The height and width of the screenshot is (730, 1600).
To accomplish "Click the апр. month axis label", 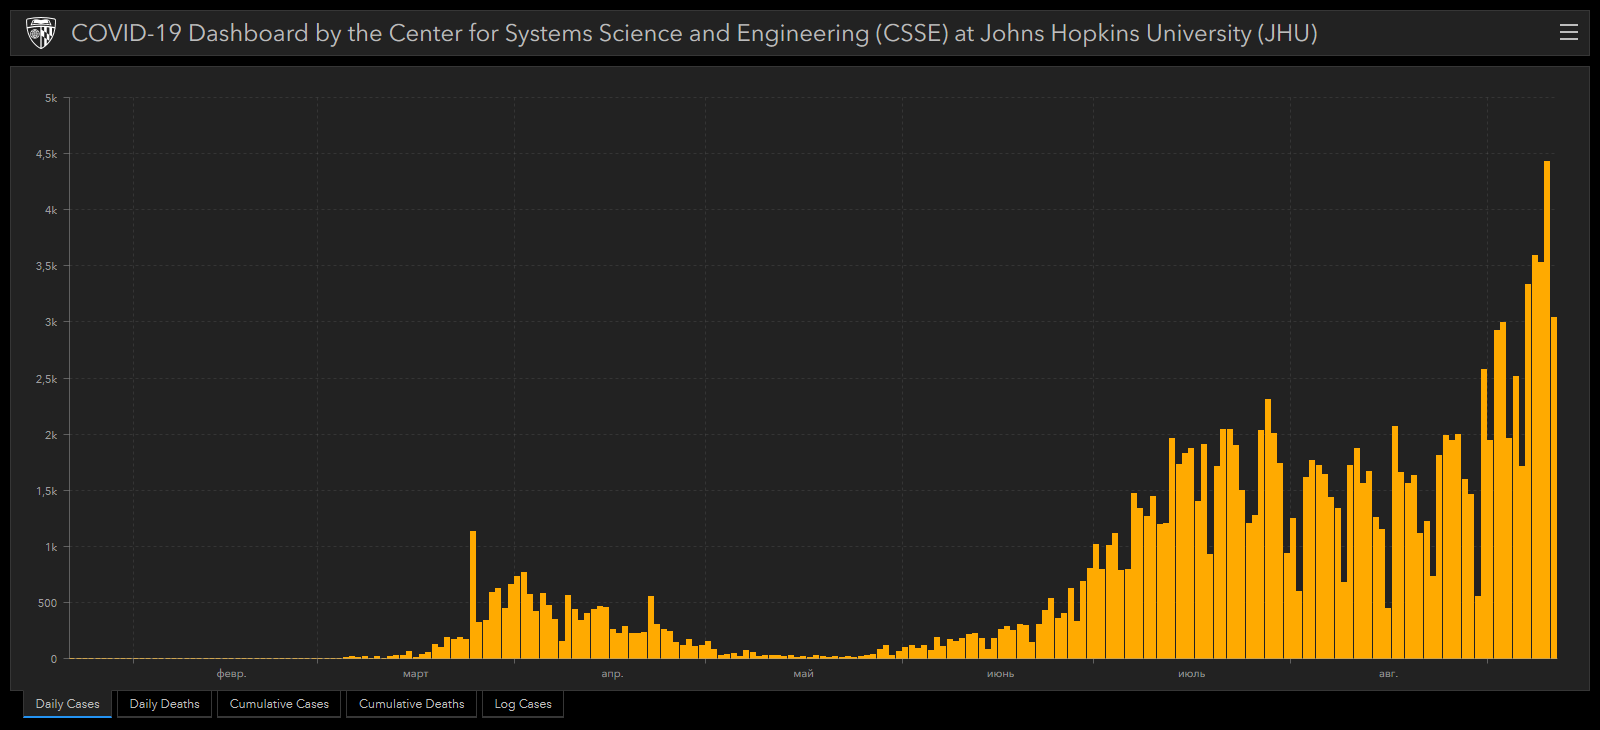I will tap(612, 674).
